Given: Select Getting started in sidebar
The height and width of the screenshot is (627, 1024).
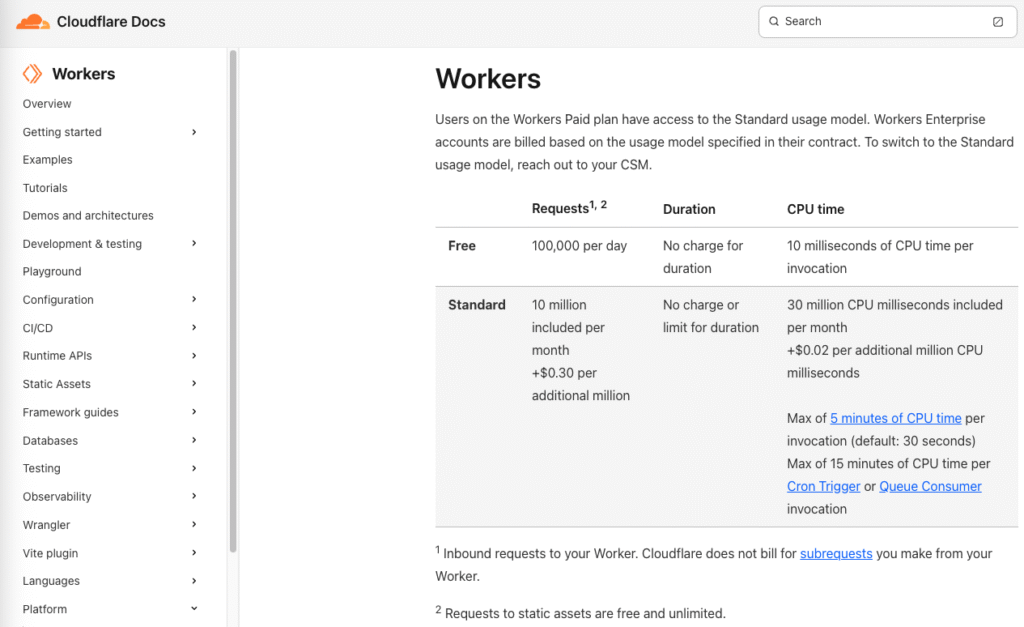Looking at the screenshot, I should 62,132.
